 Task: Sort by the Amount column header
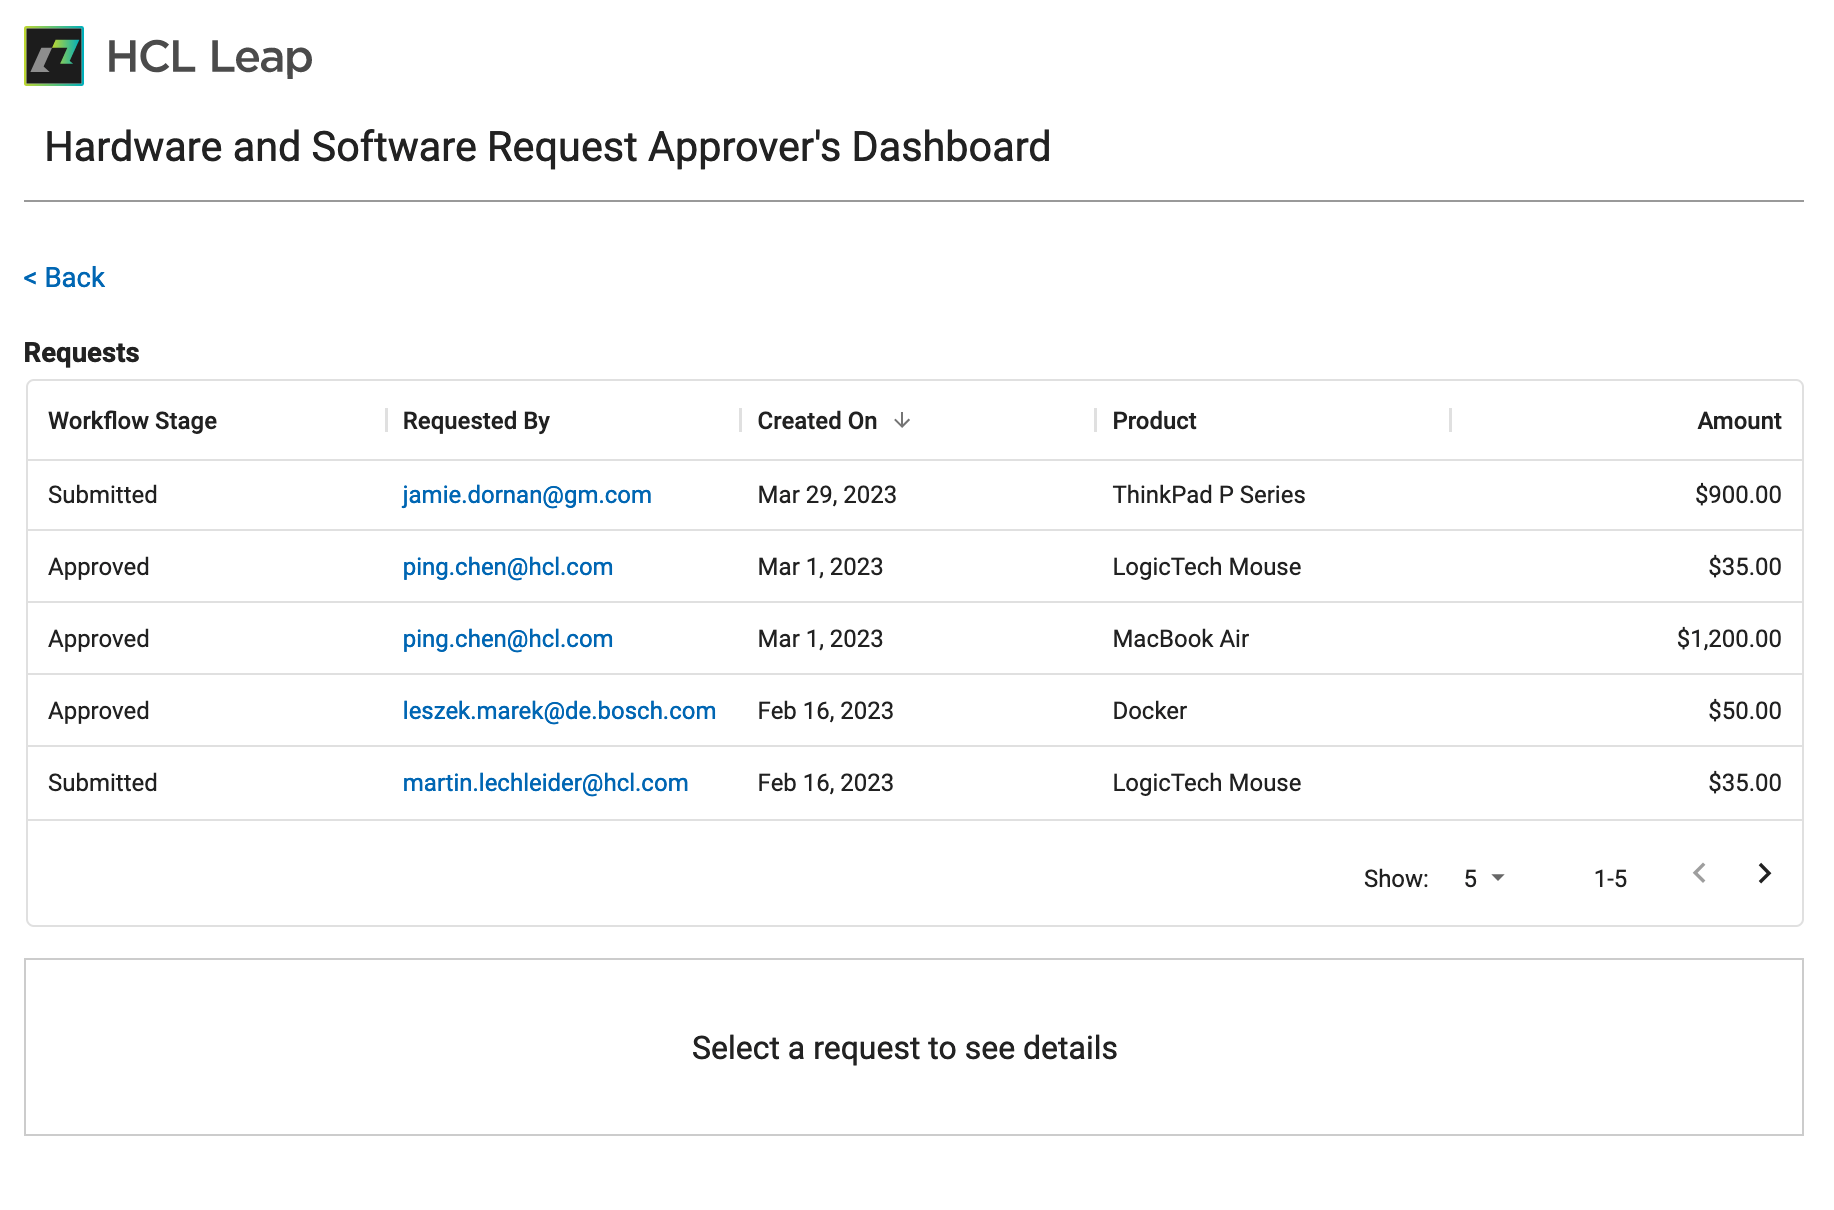pos(1739,421)
